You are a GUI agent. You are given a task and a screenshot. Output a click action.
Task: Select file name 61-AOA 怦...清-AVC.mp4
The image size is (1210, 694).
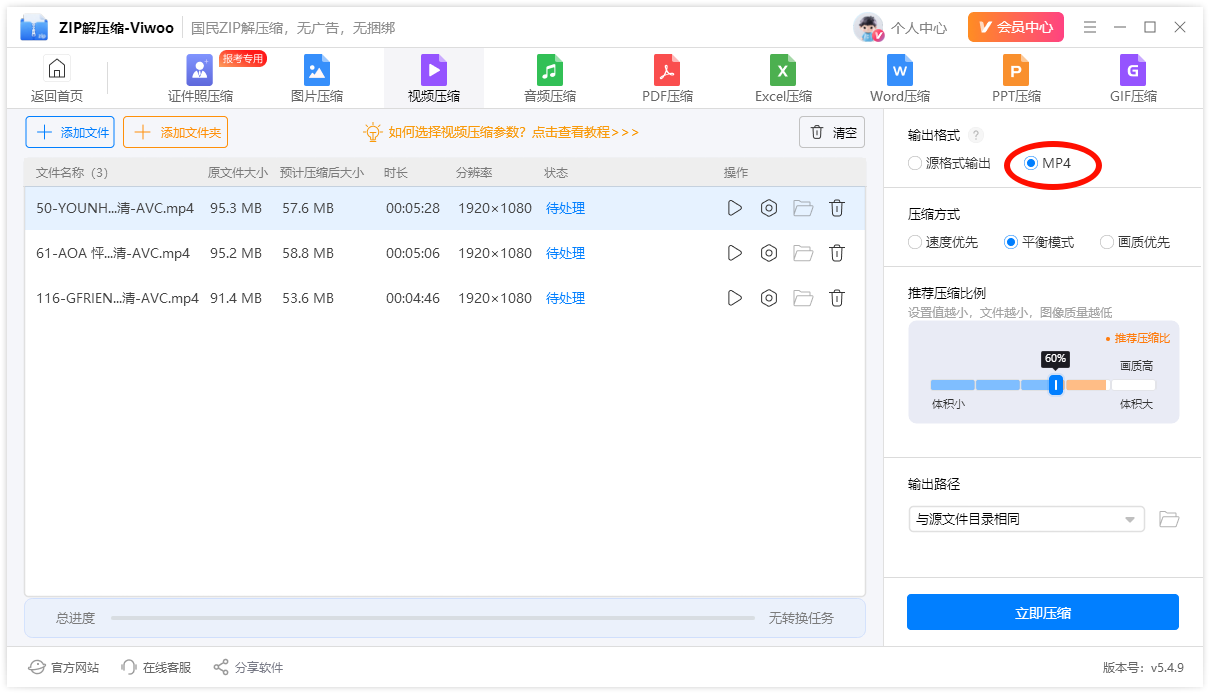[113, 253]
